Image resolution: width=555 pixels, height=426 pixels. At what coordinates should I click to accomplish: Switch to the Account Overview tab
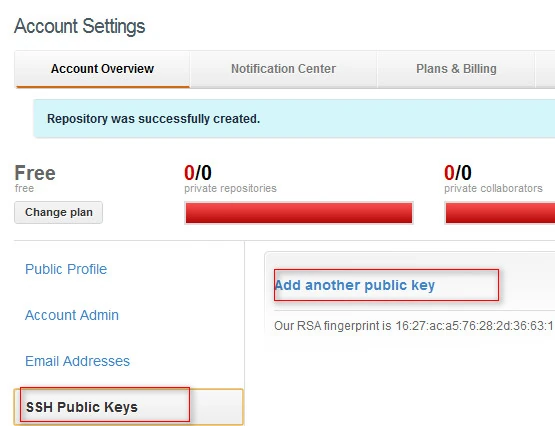tap(102, 69)
